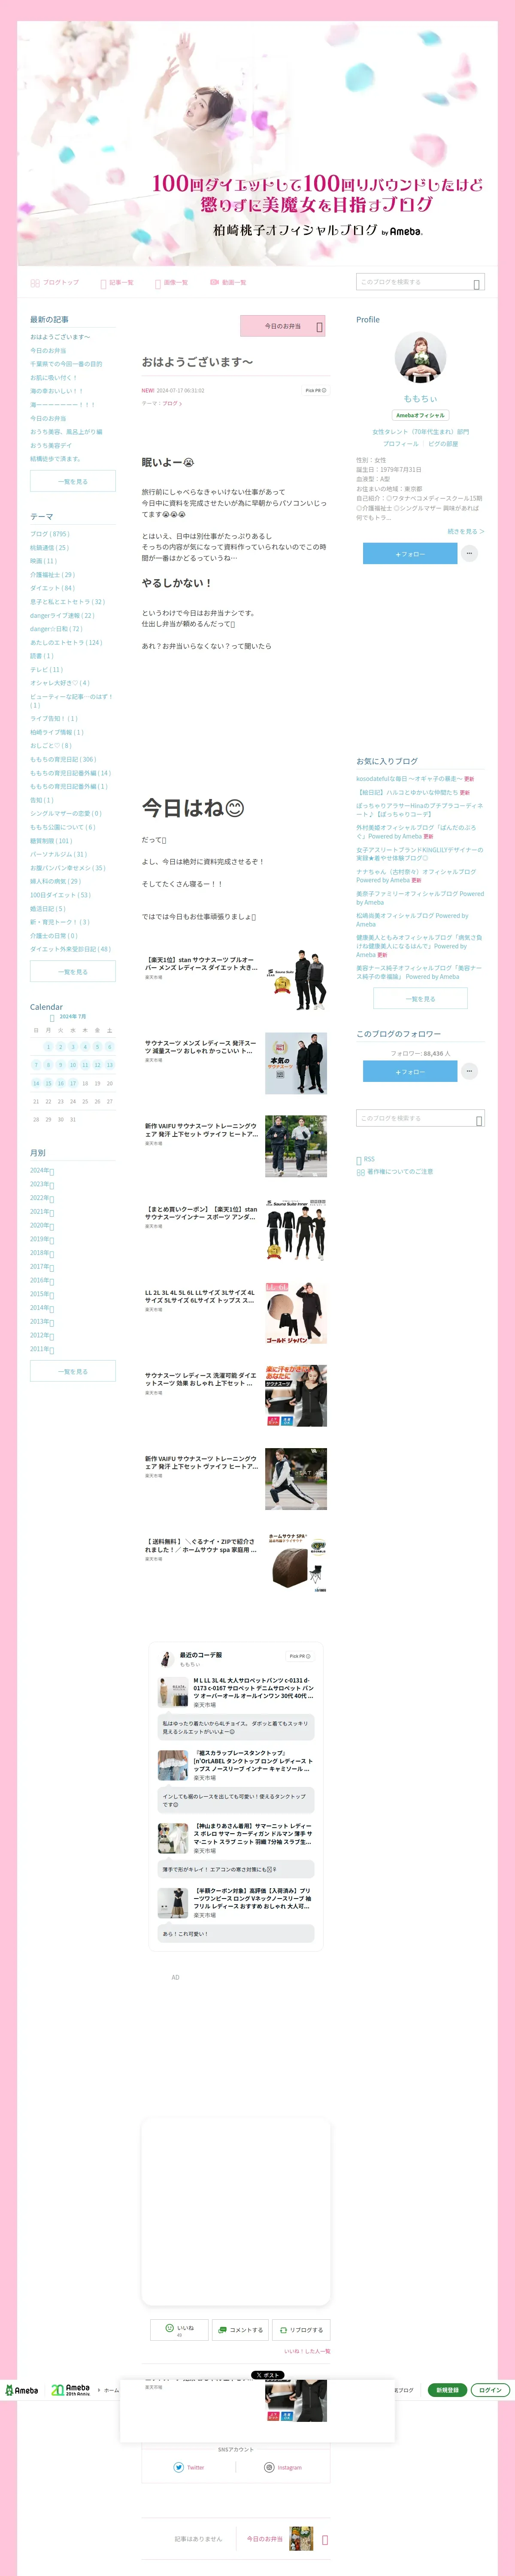
Task: Click 新規登録 sign-up button
Action: point(447,2390)
